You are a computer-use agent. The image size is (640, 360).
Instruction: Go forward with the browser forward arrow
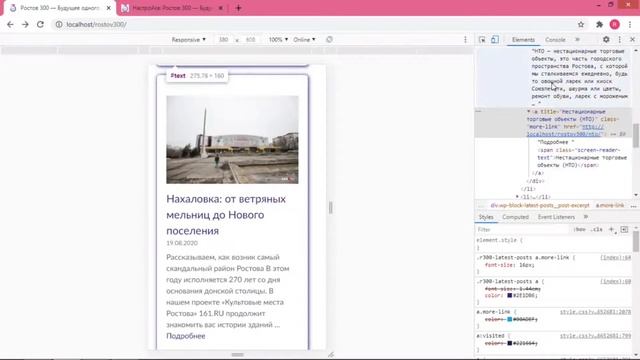pyautogui.click(x=25, y=24)
